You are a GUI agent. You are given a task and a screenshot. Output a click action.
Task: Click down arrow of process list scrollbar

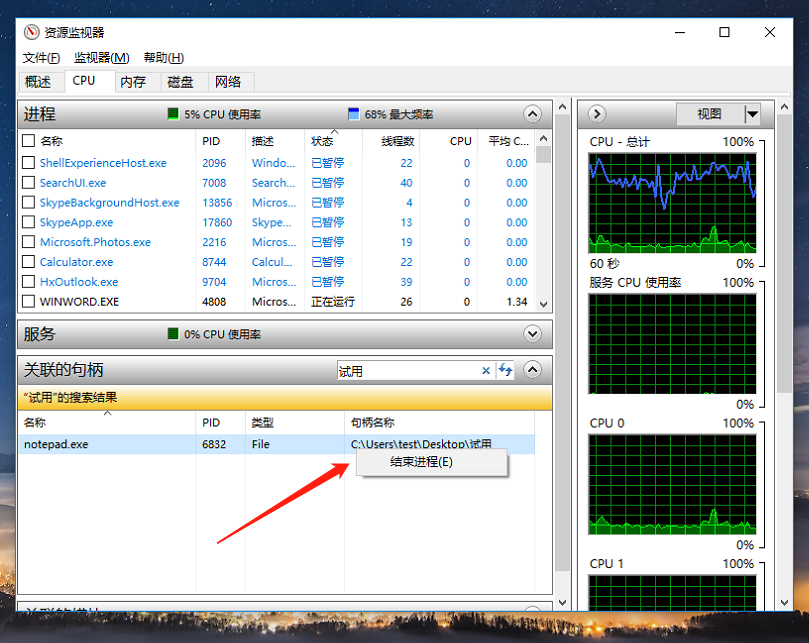point(543,303)
